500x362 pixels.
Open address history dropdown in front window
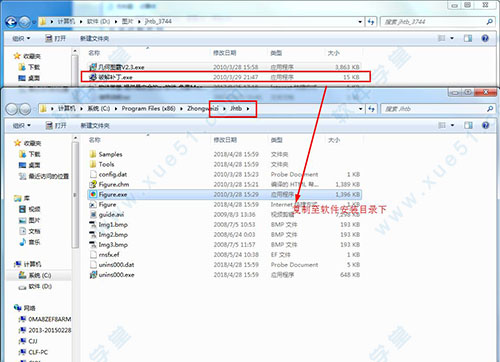coord(360,109)
